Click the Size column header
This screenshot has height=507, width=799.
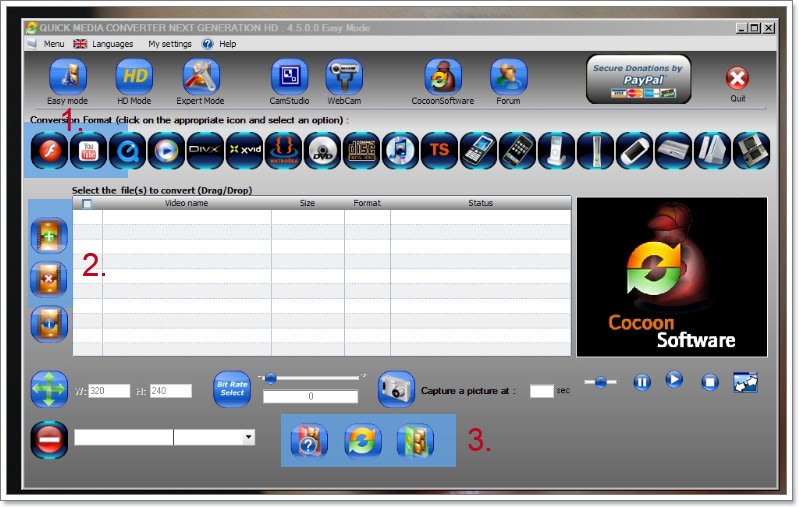click(307, 203)
